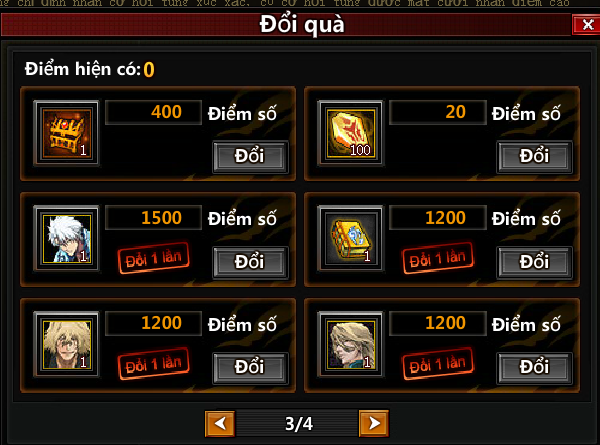Click the 1500 point cost field

pos(153,218)
